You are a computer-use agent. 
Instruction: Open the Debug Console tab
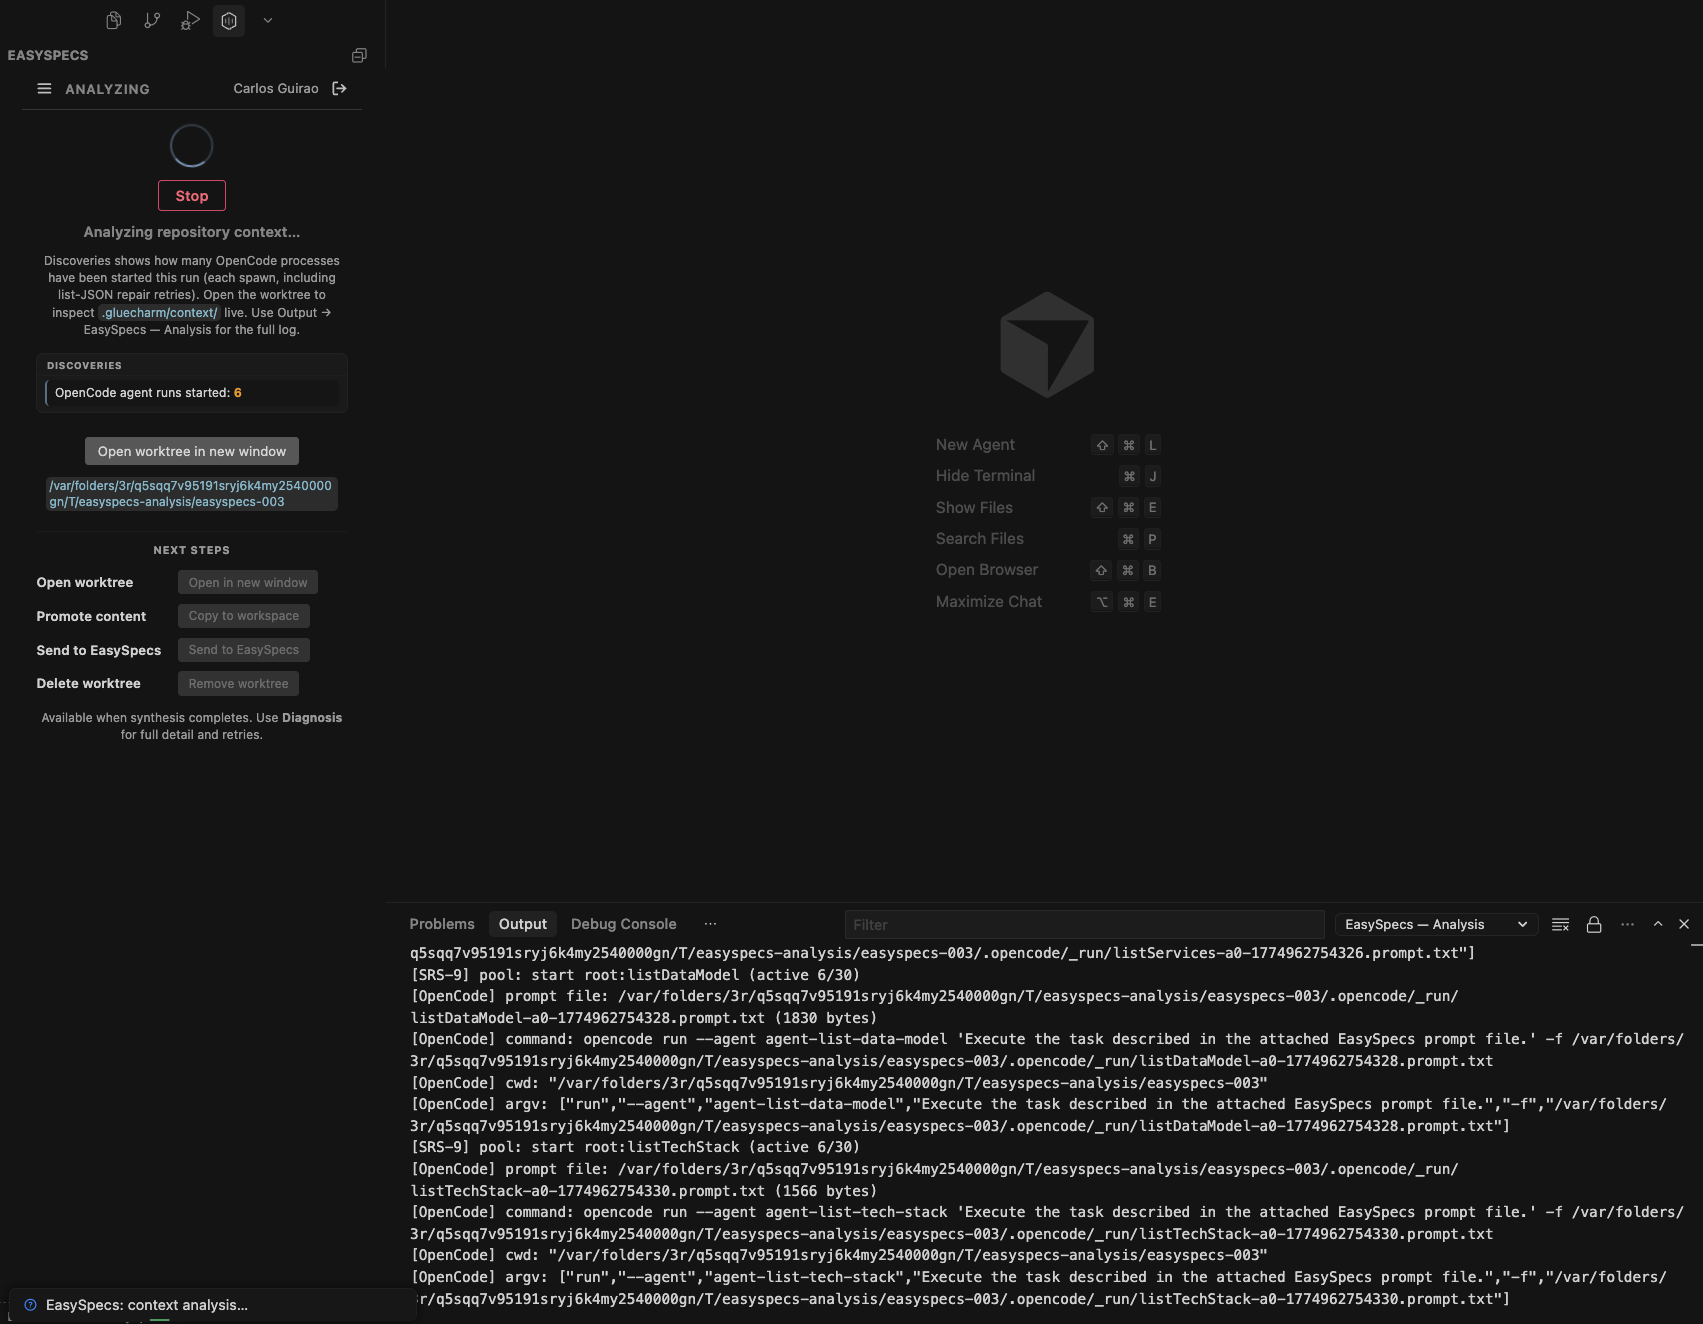click(x=623, y=923)
